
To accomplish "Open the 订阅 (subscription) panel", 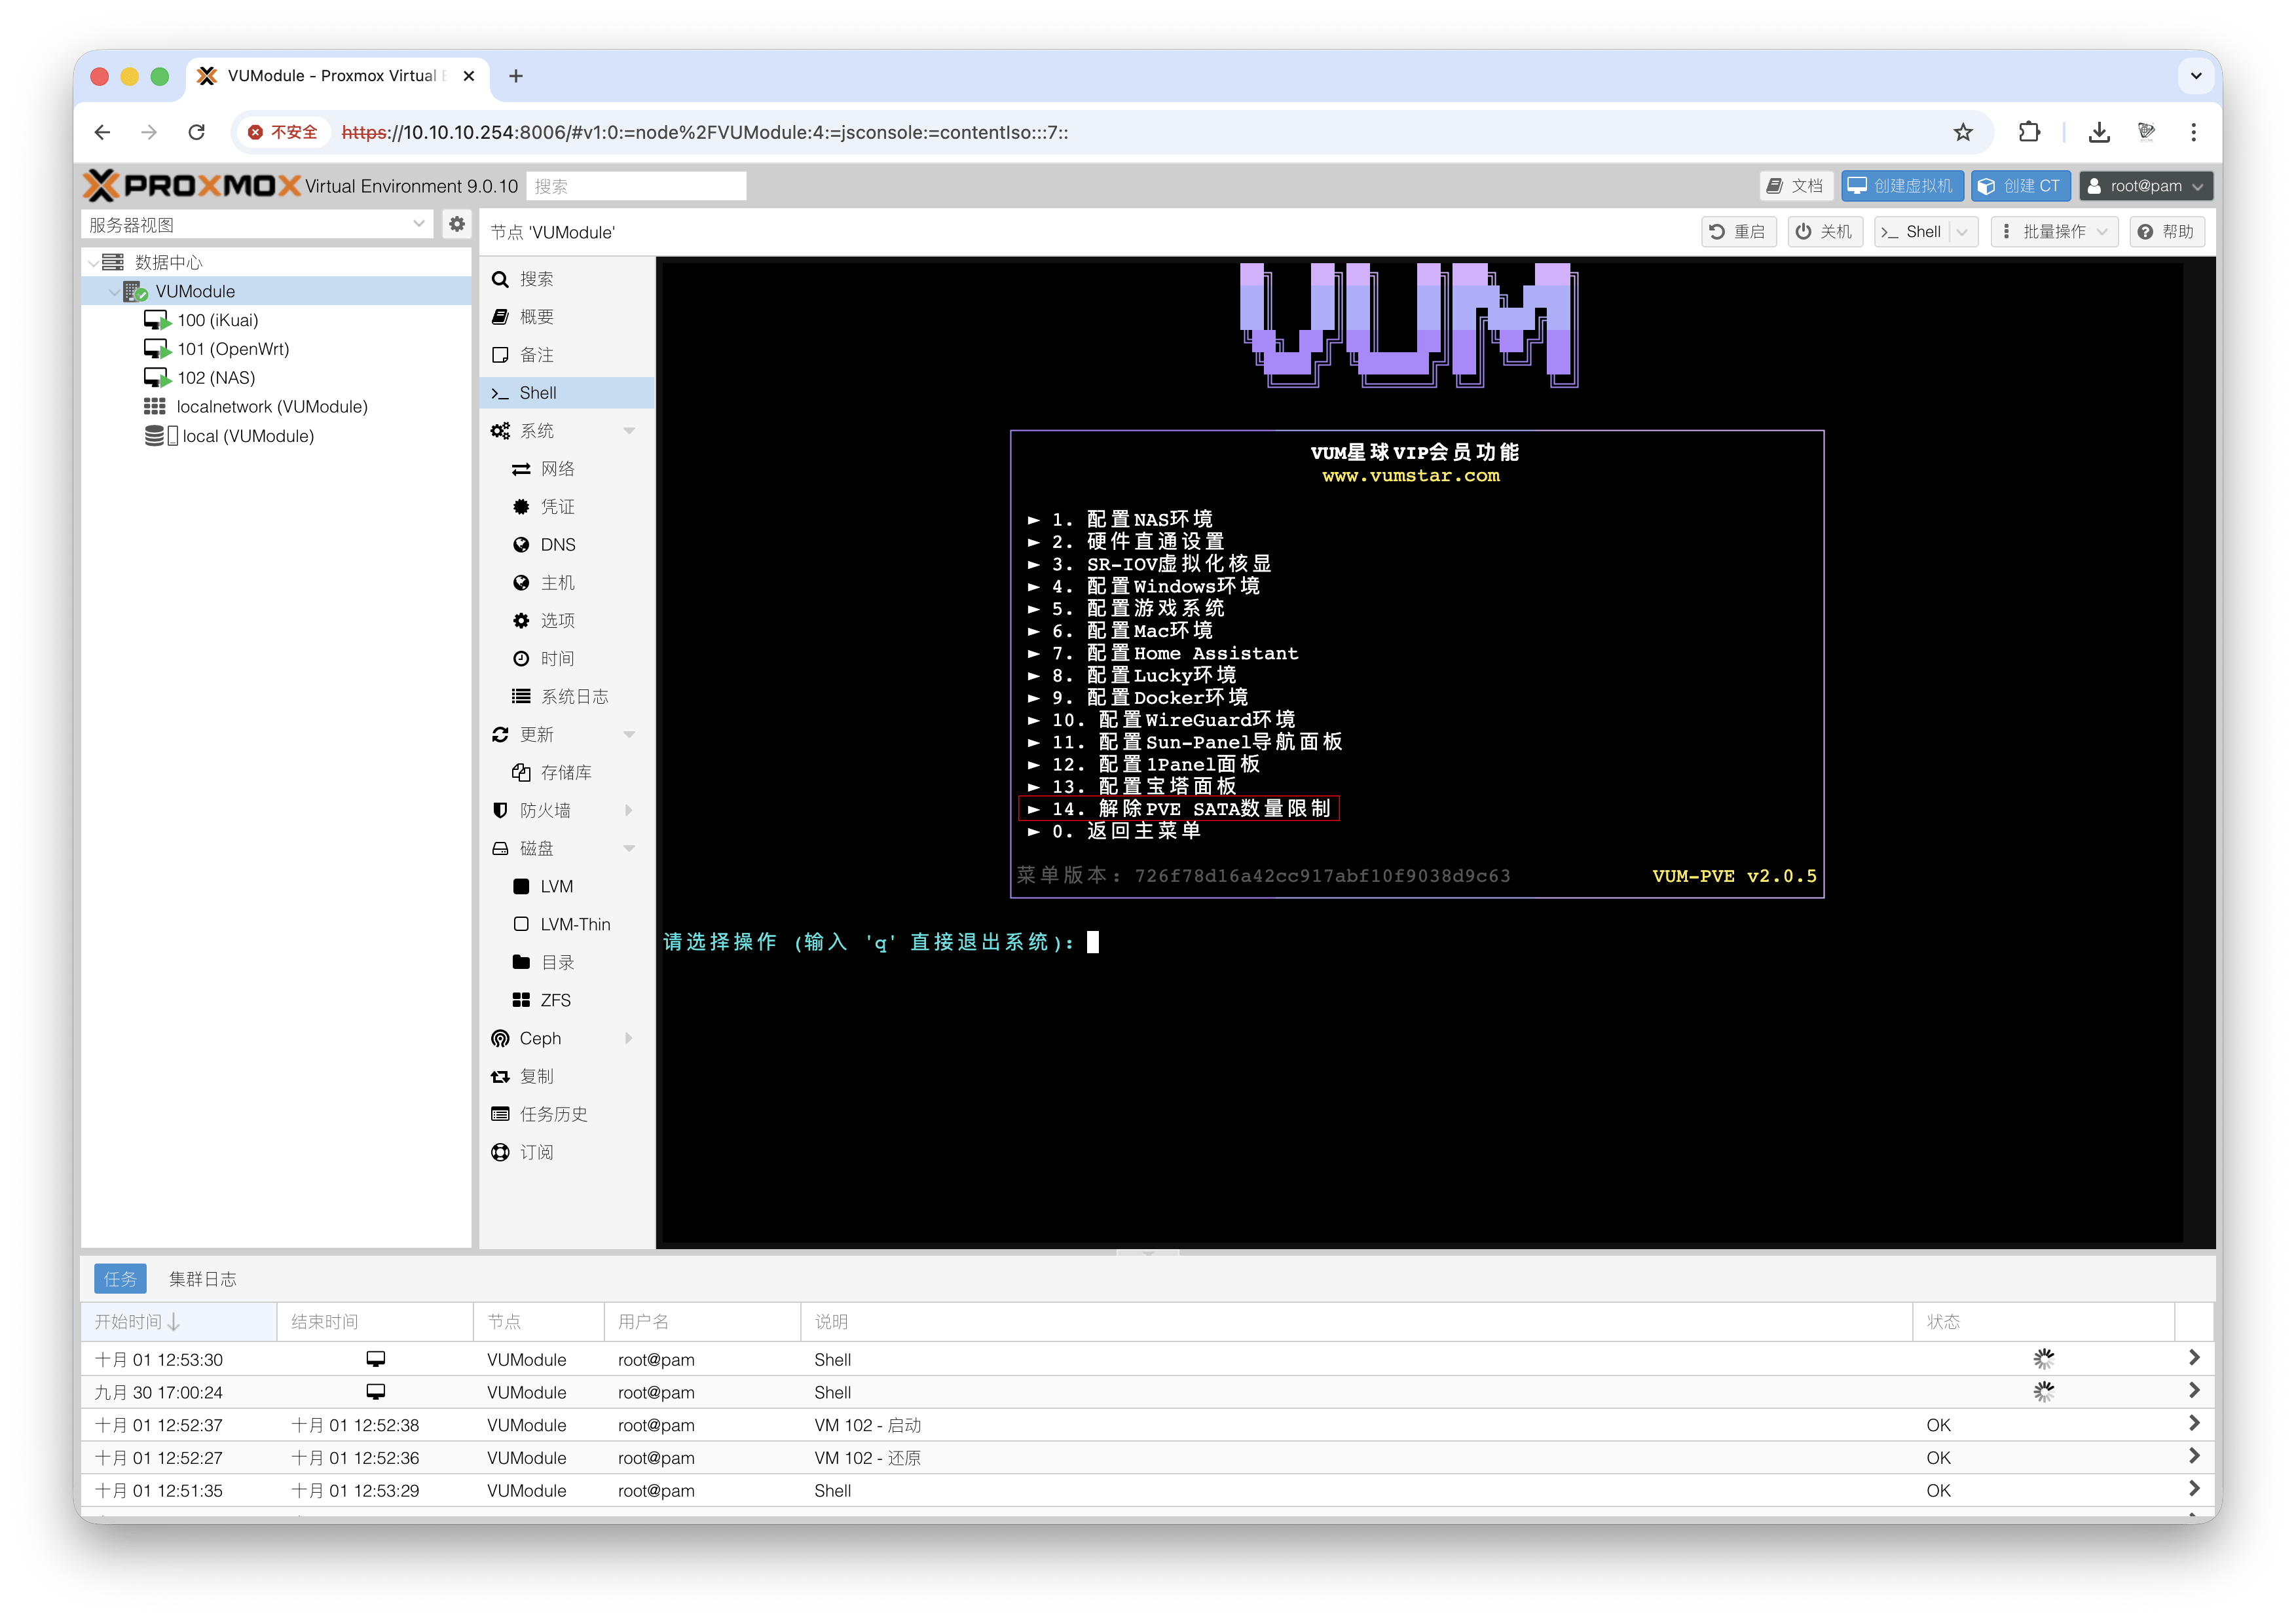I will click(538, 1152).
